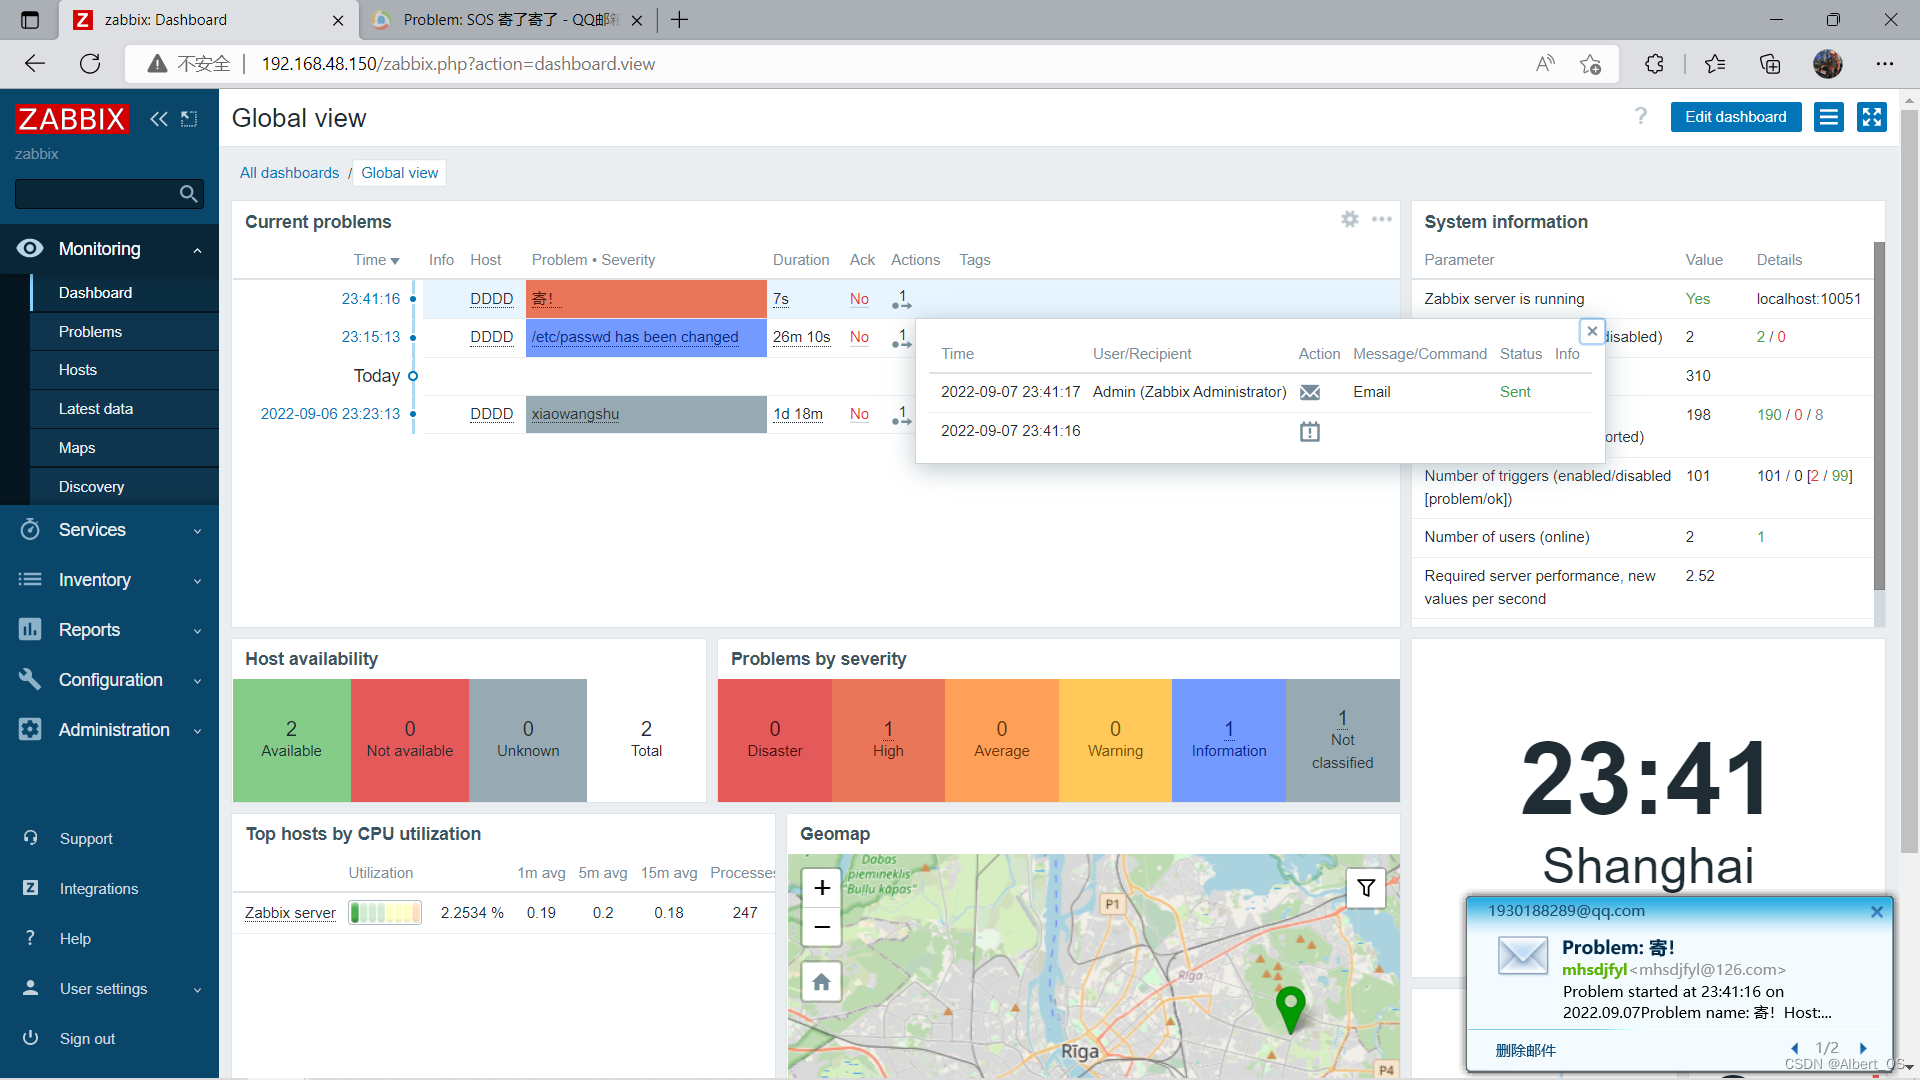The image size is (1920, 1080).
Task: Open the Latest data menu item
Action: [x=124, y=409]
